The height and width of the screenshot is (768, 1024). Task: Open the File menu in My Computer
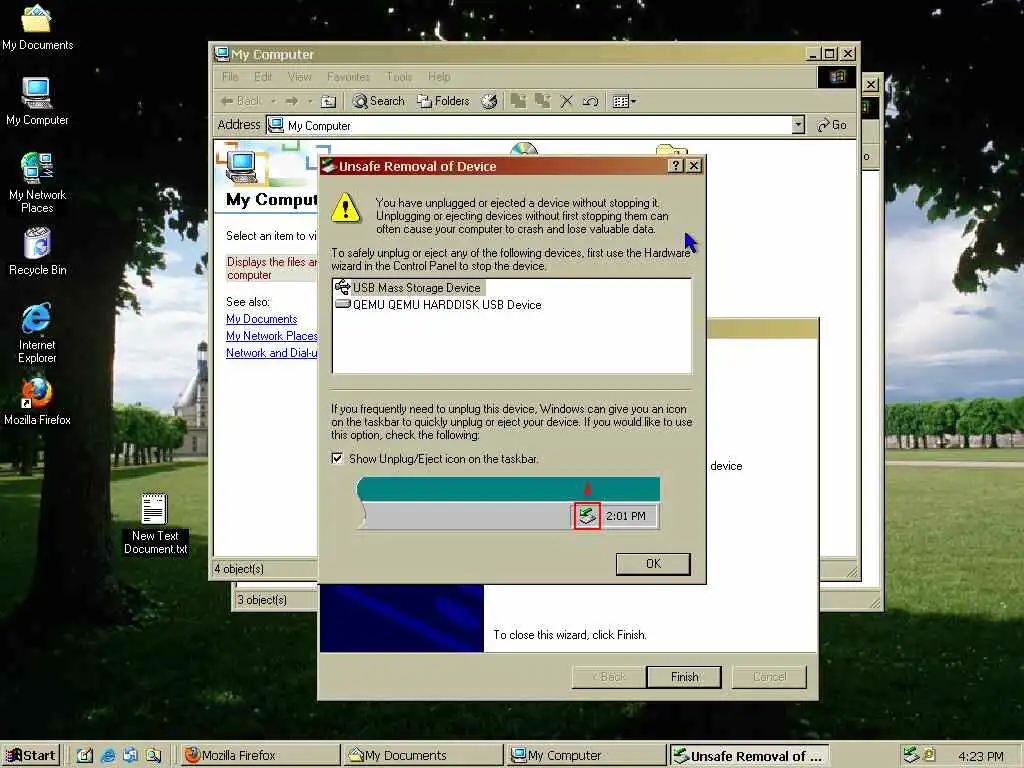[x=230, y=76]
